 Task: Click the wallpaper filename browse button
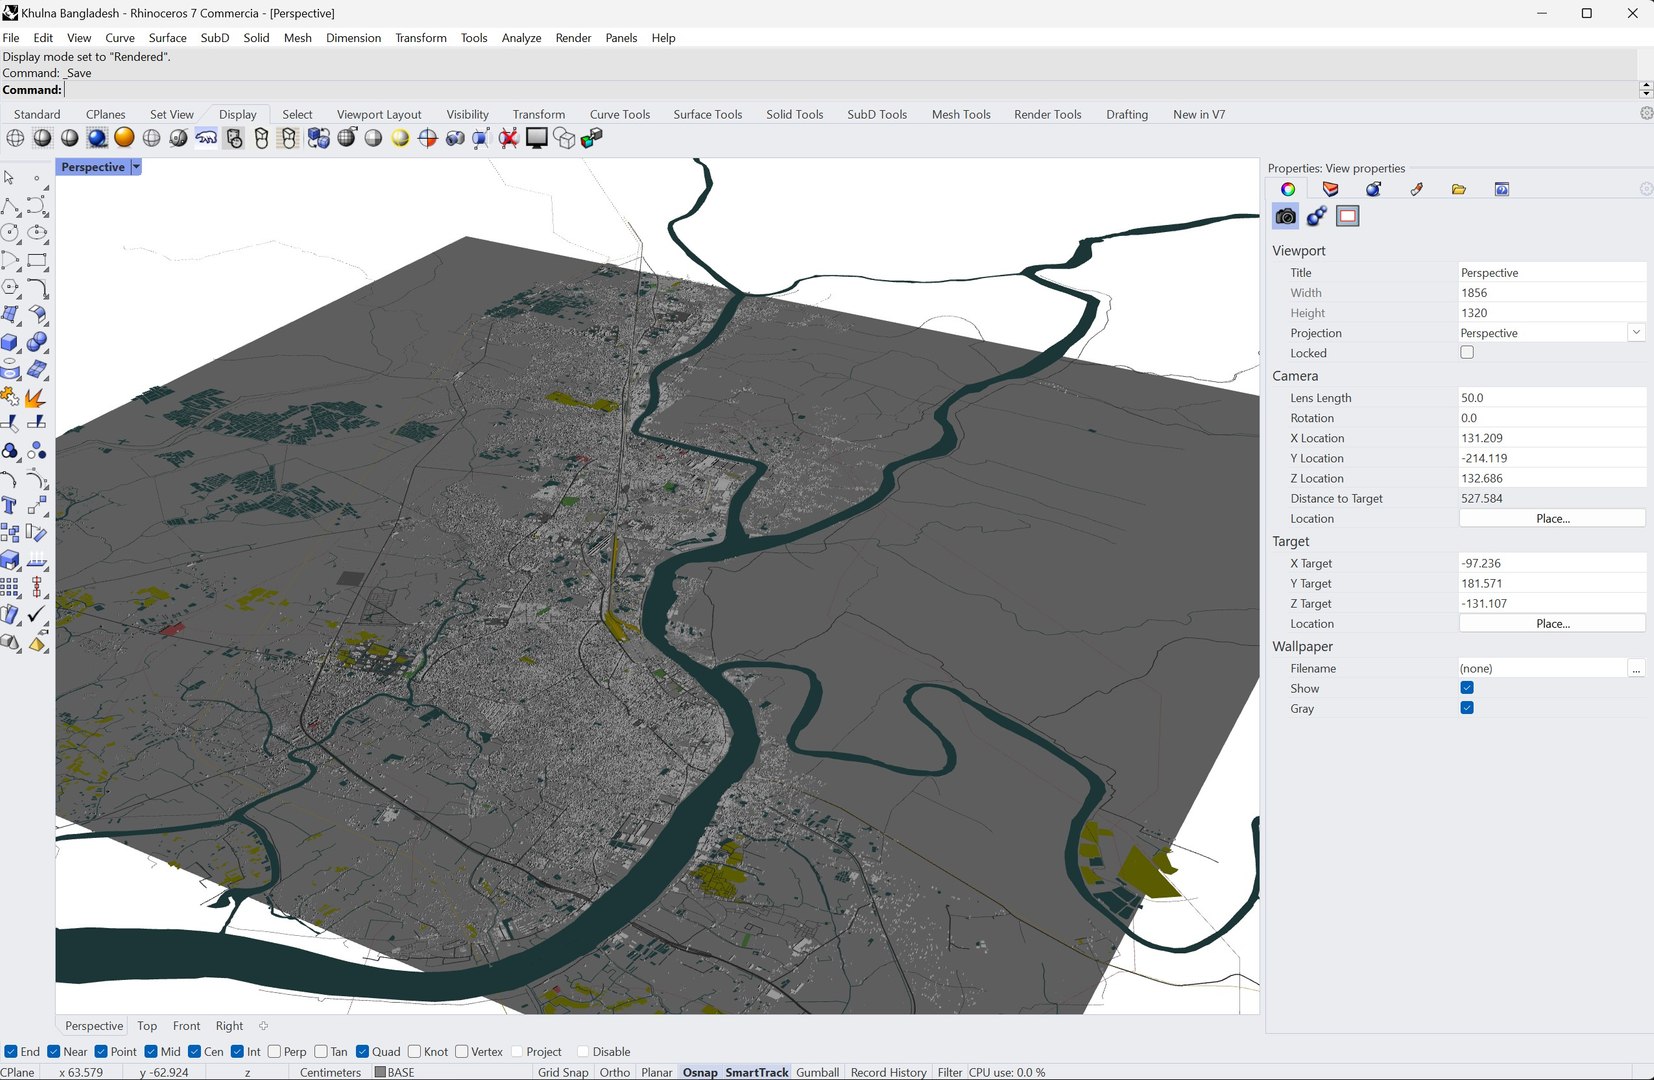[1636, 669]
